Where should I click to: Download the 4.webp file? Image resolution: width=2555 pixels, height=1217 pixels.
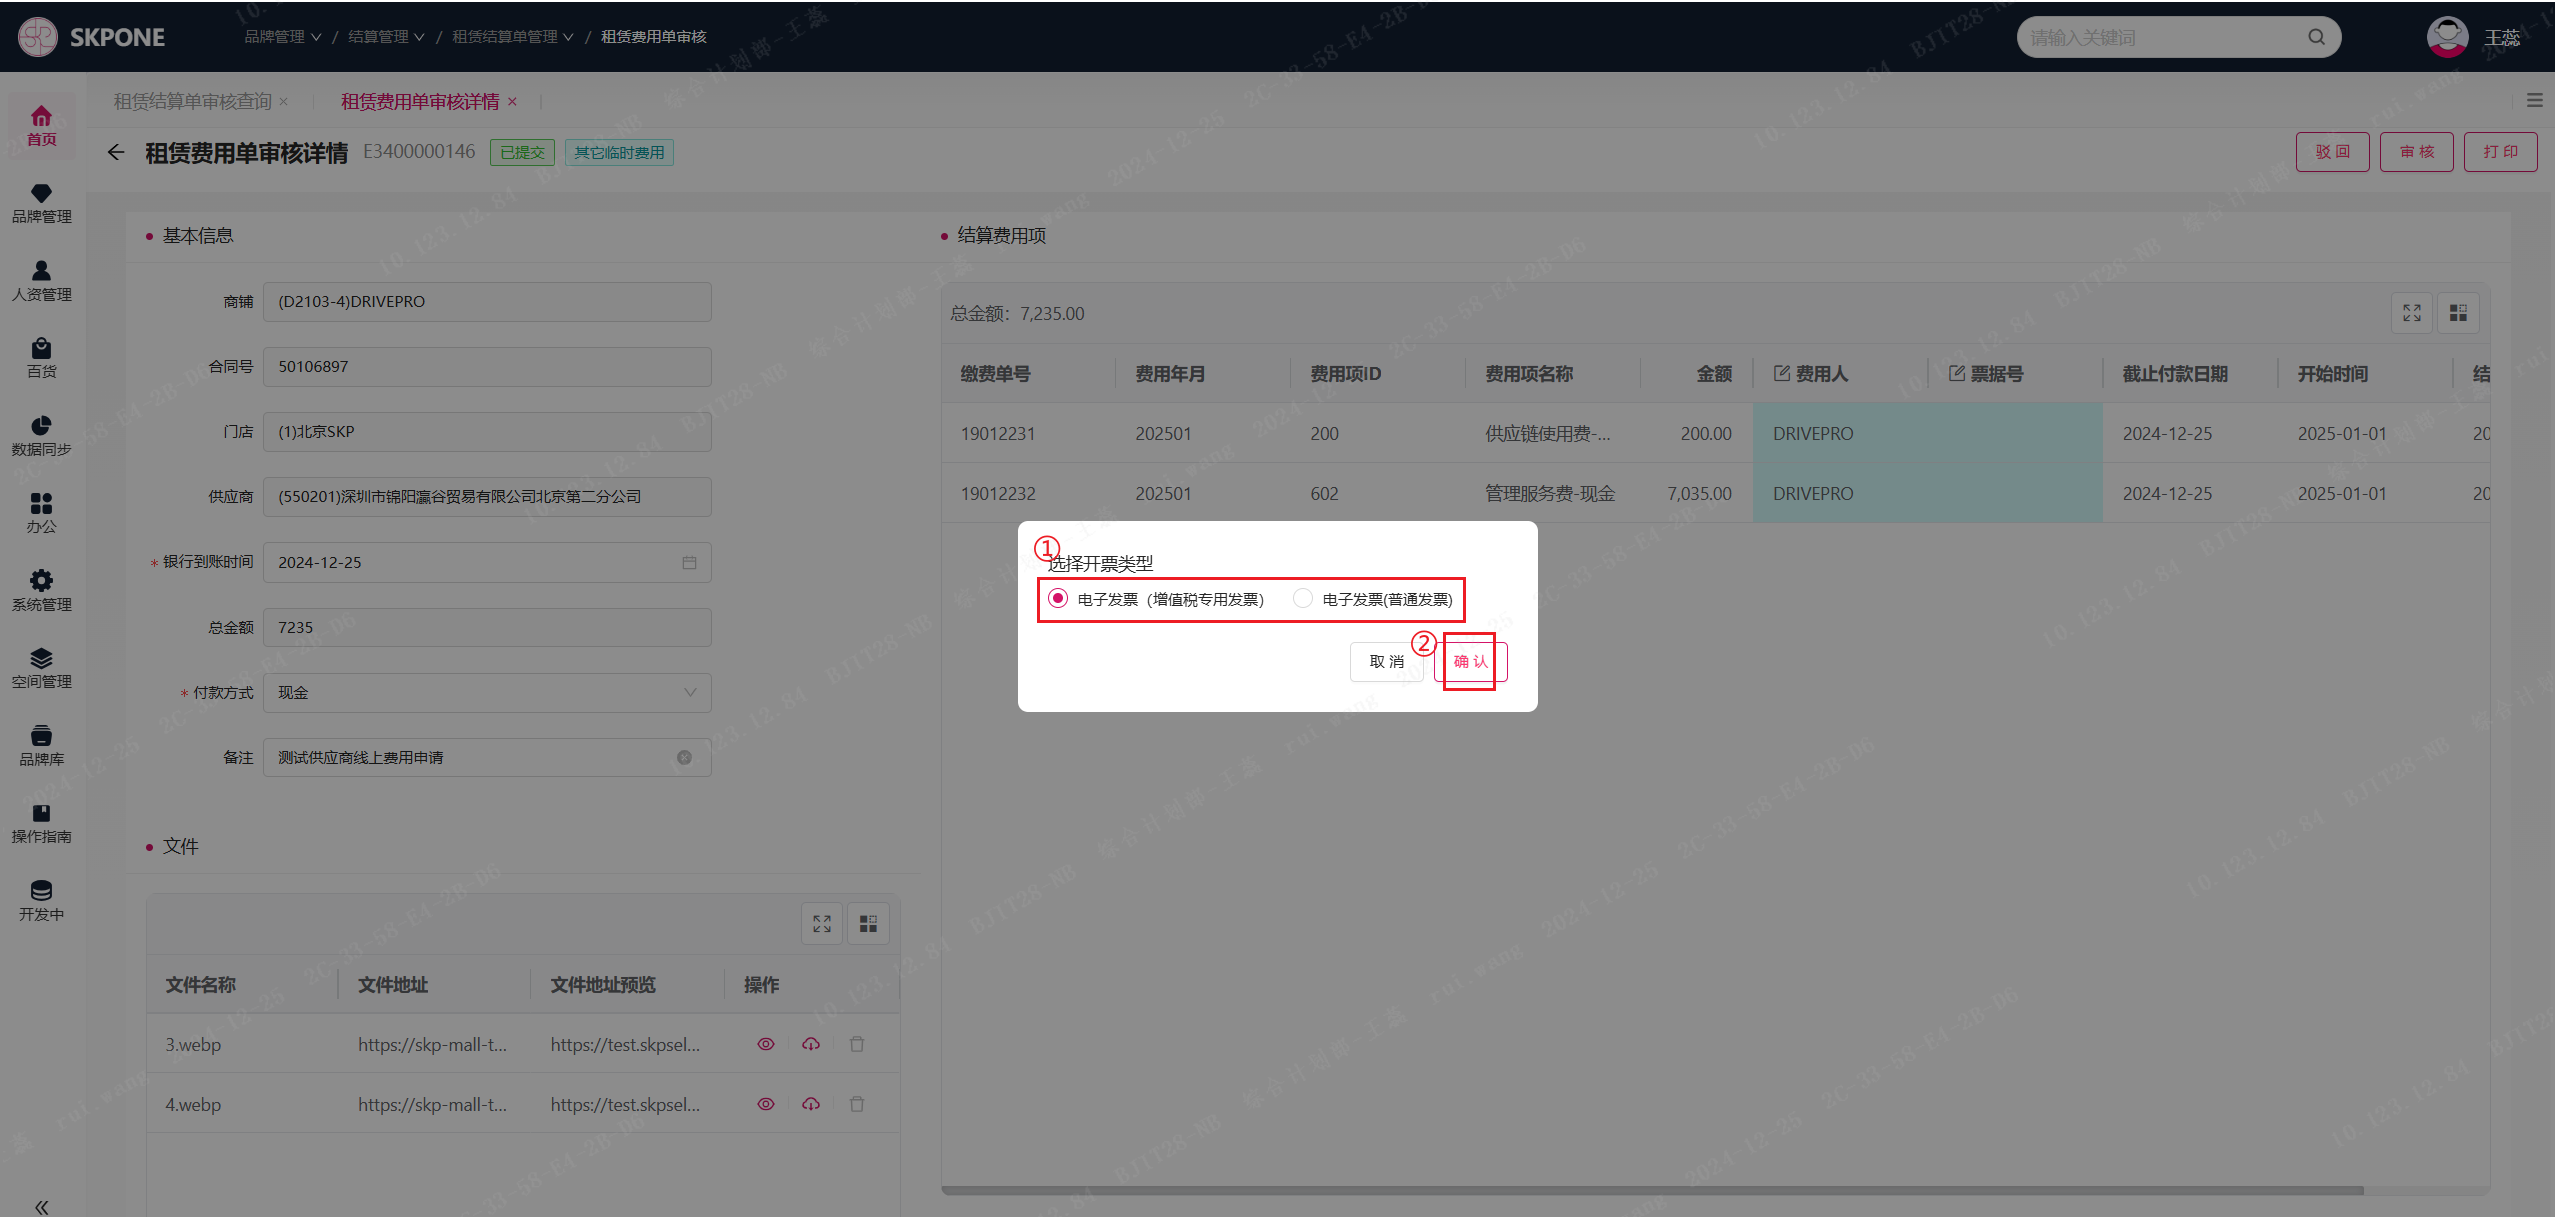[811, 1104]
